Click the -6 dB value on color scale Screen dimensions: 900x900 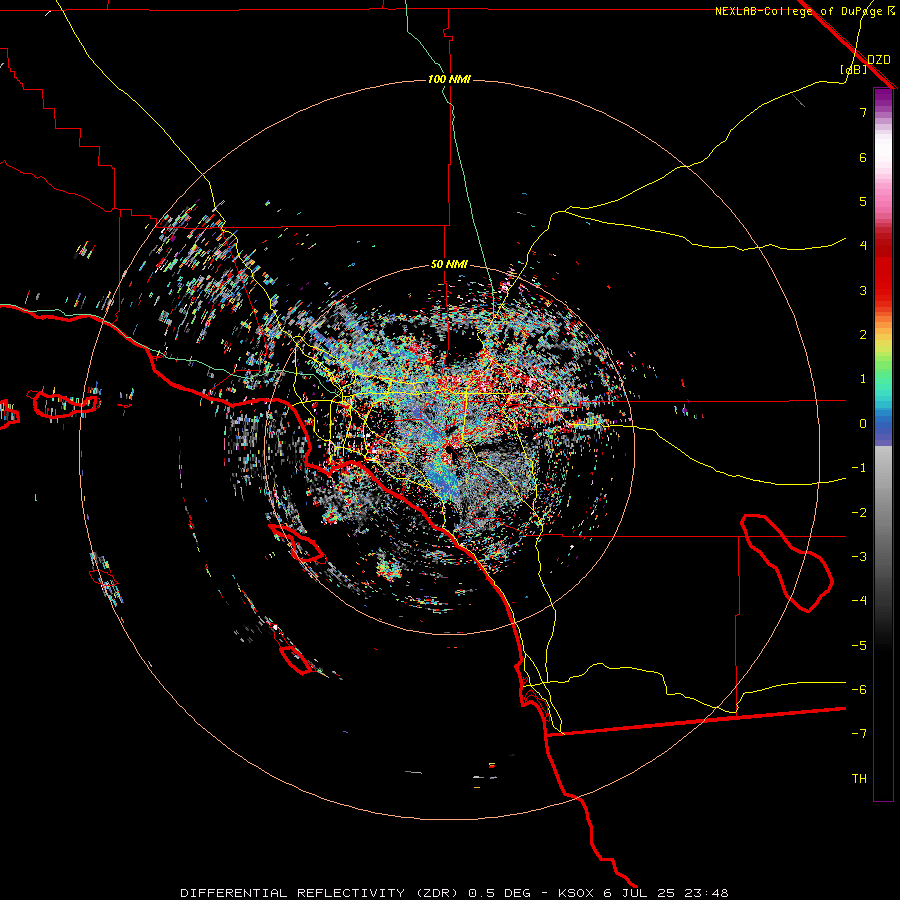859,690
